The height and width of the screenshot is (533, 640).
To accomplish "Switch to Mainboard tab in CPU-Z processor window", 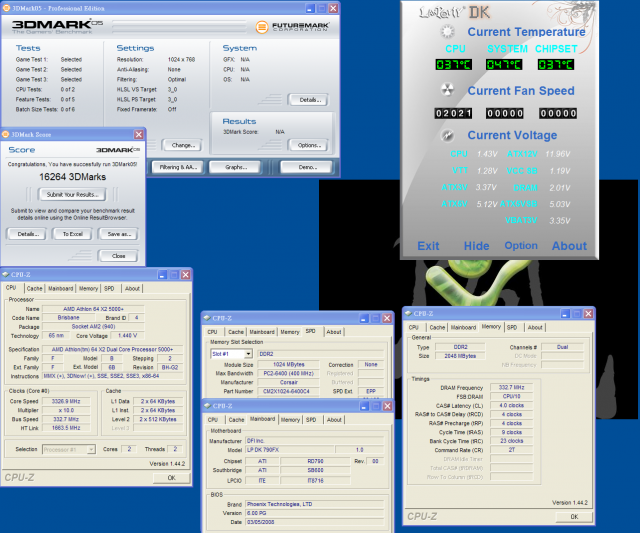I will click(60, 289).
